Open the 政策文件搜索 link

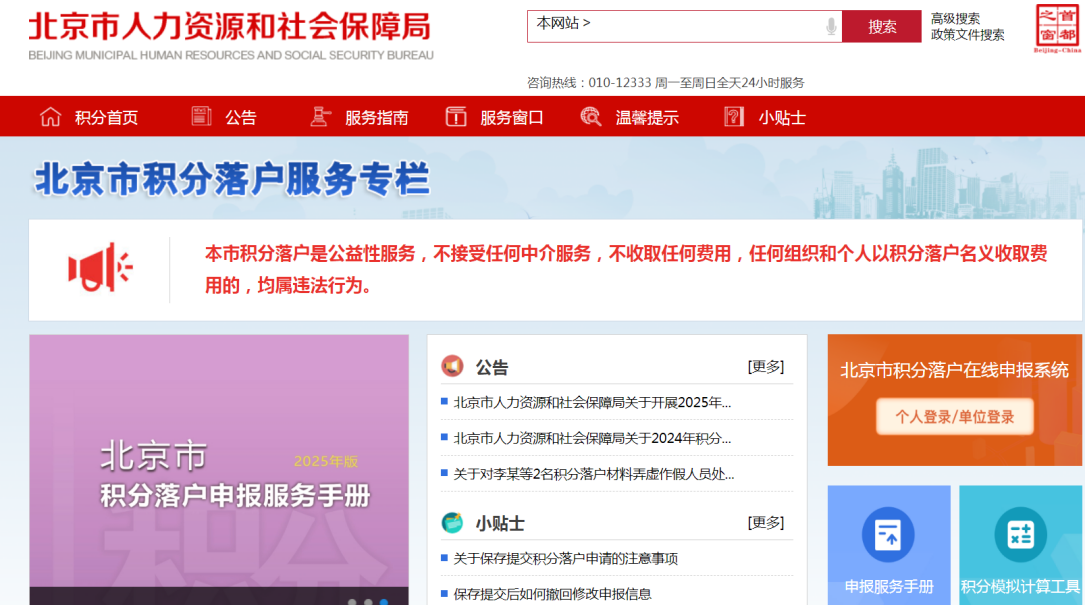pyautogui.click(x=967, y=35)
